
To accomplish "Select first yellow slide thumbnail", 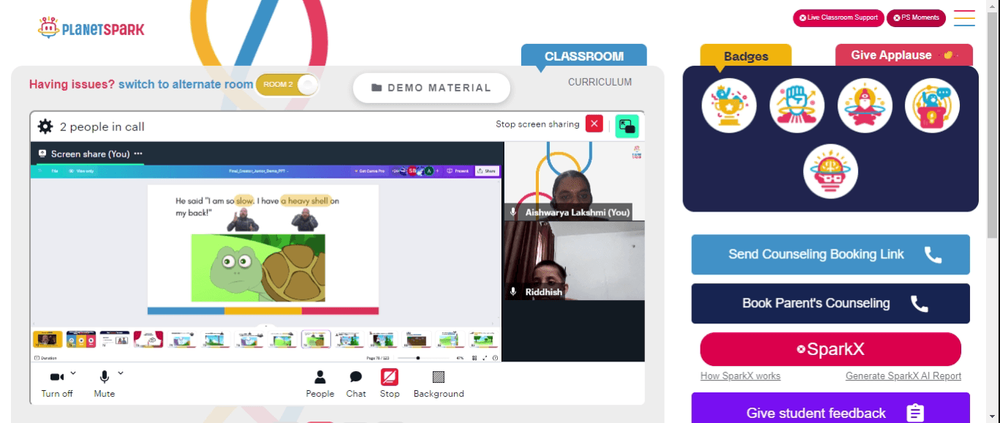I will [48, 339].
